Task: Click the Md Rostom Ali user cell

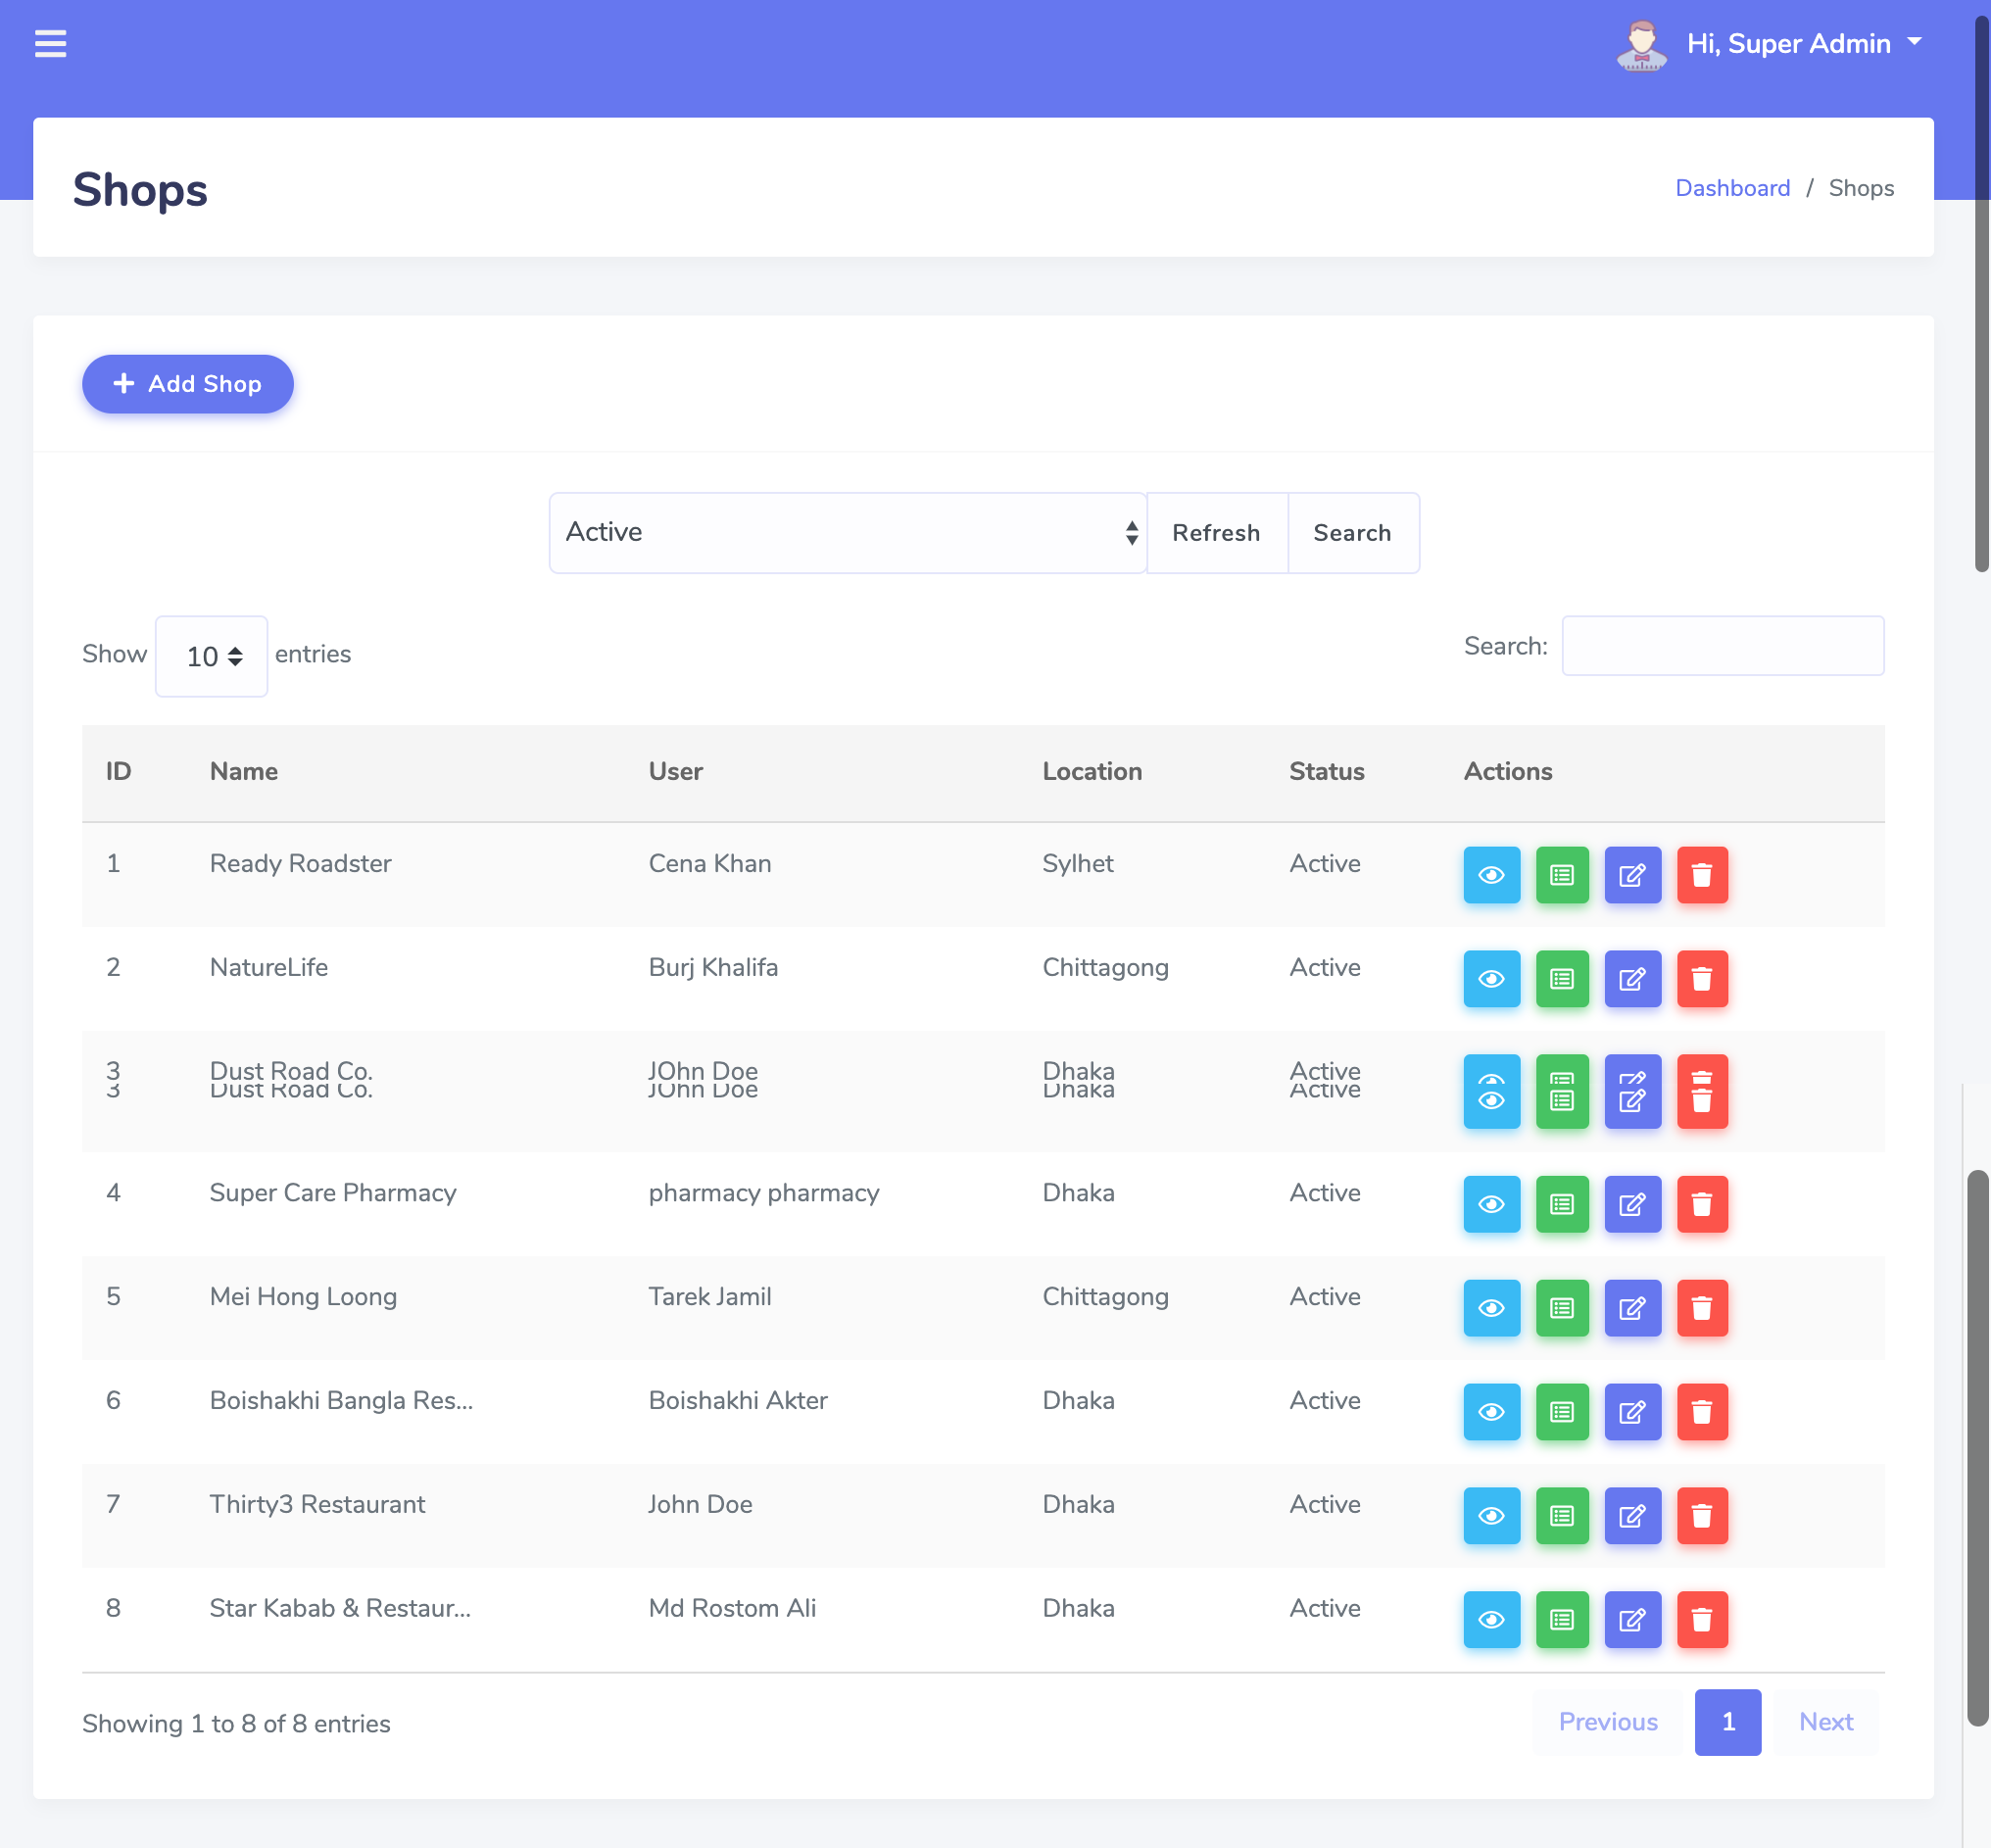Action: 732,1609
